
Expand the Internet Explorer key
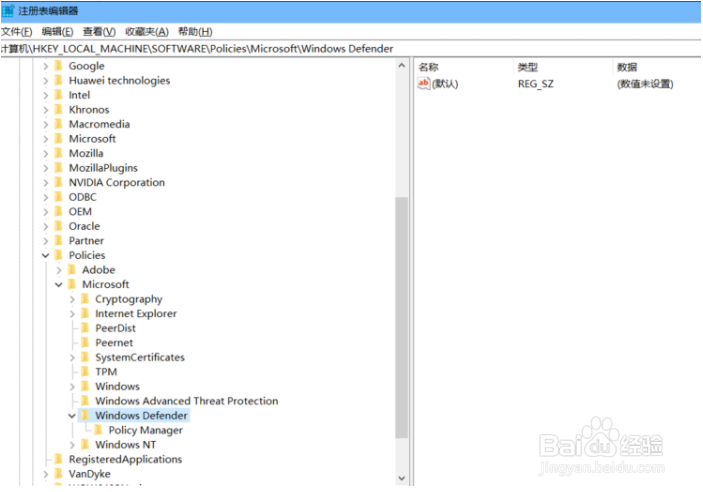(x=72, y=314)
